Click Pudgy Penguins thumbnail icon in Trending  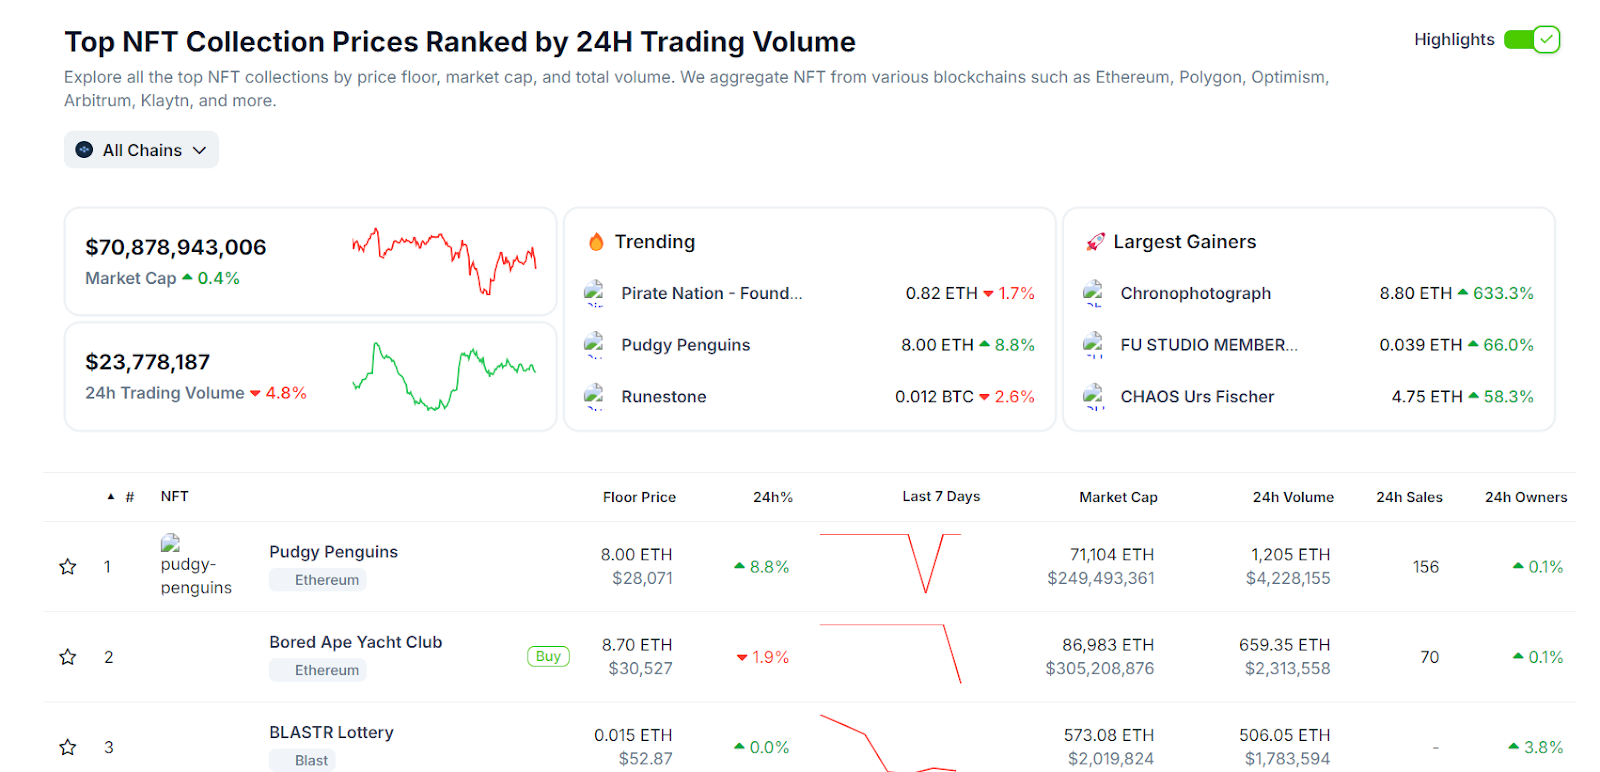[594, 345]
